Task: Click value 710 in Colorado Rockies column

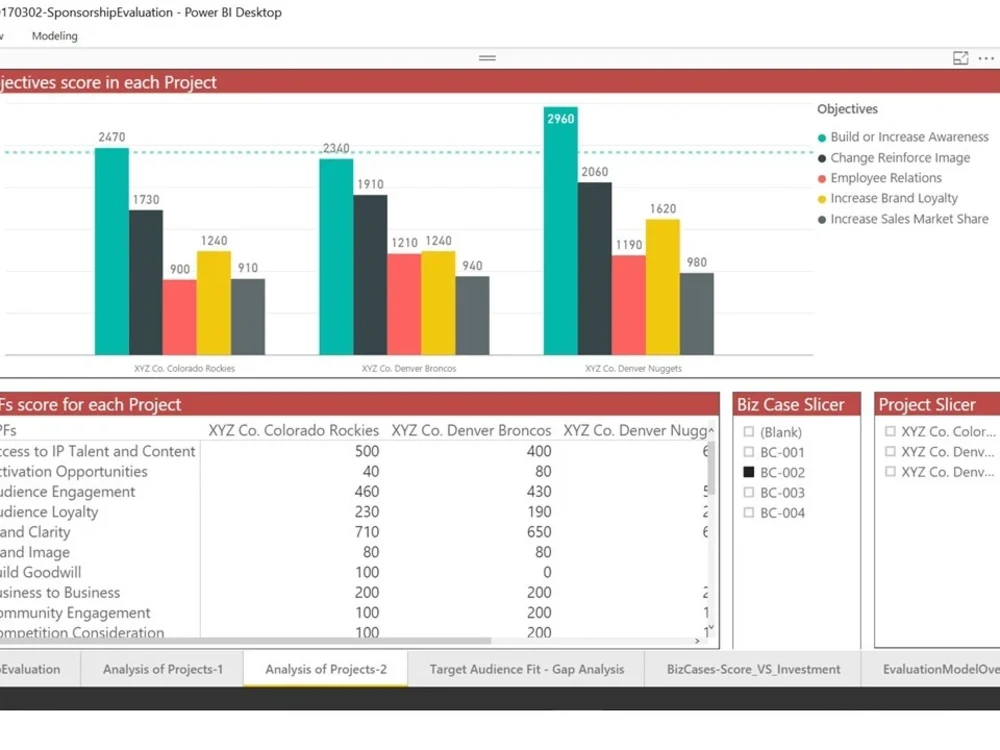Action: [367, 532]
